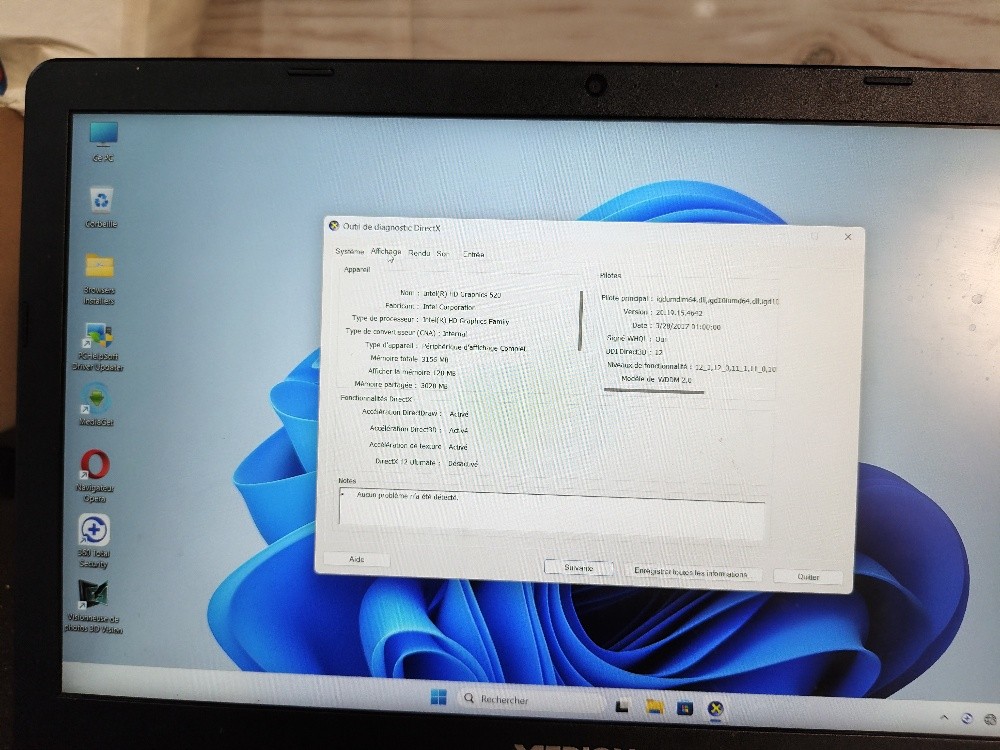Click the Accélération DirectDraw Activé value
1000x750 pixels.
(x=459, y=415)
